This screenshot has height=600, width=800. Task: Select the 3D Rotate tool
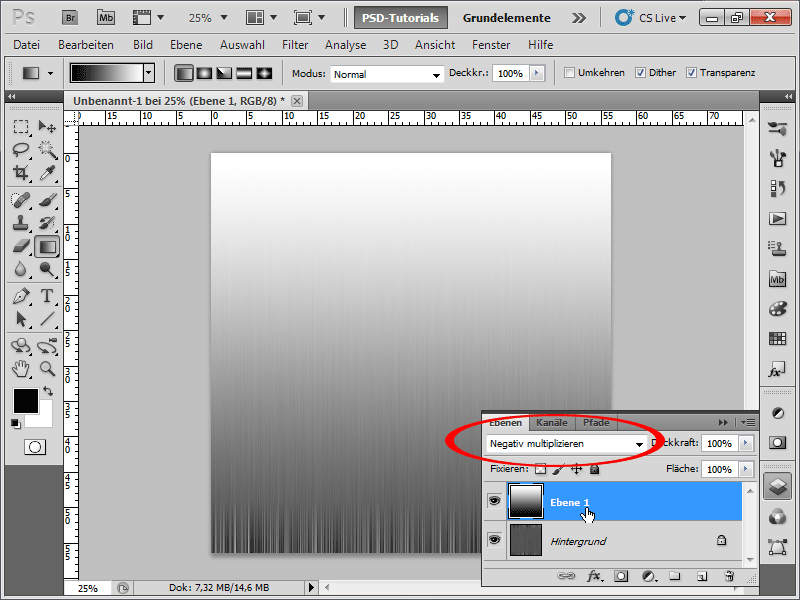21,346
